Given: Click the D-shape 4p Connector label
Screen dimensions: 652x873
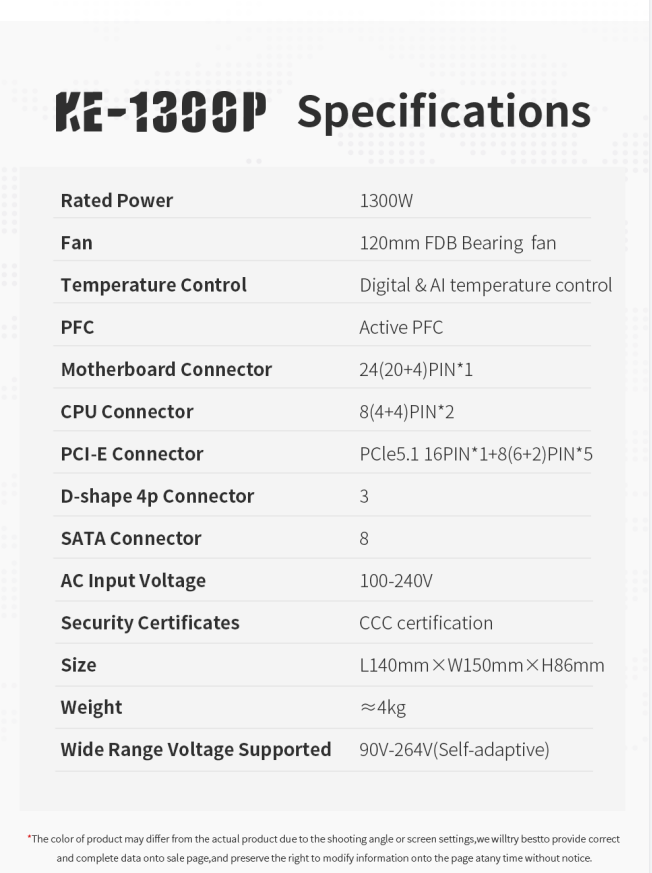Looking at the screenshot, I should click(x=158, y=497).
